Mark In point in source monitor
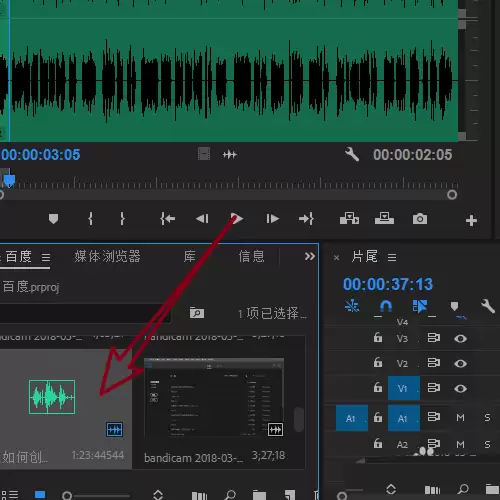Screen dimensions: 500x500 pos(90,219)
